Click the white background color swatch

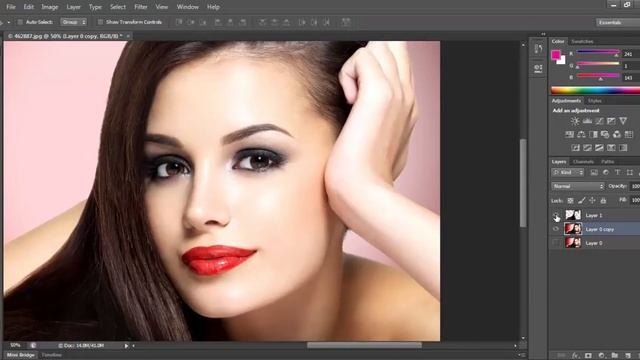click(562, 60)
